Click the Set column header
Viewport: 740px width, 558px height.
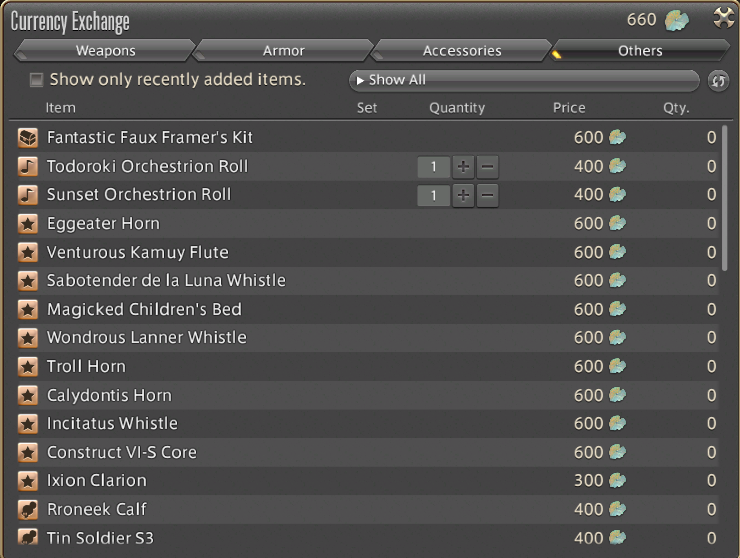pyautogui.click(x=367, y=108)
